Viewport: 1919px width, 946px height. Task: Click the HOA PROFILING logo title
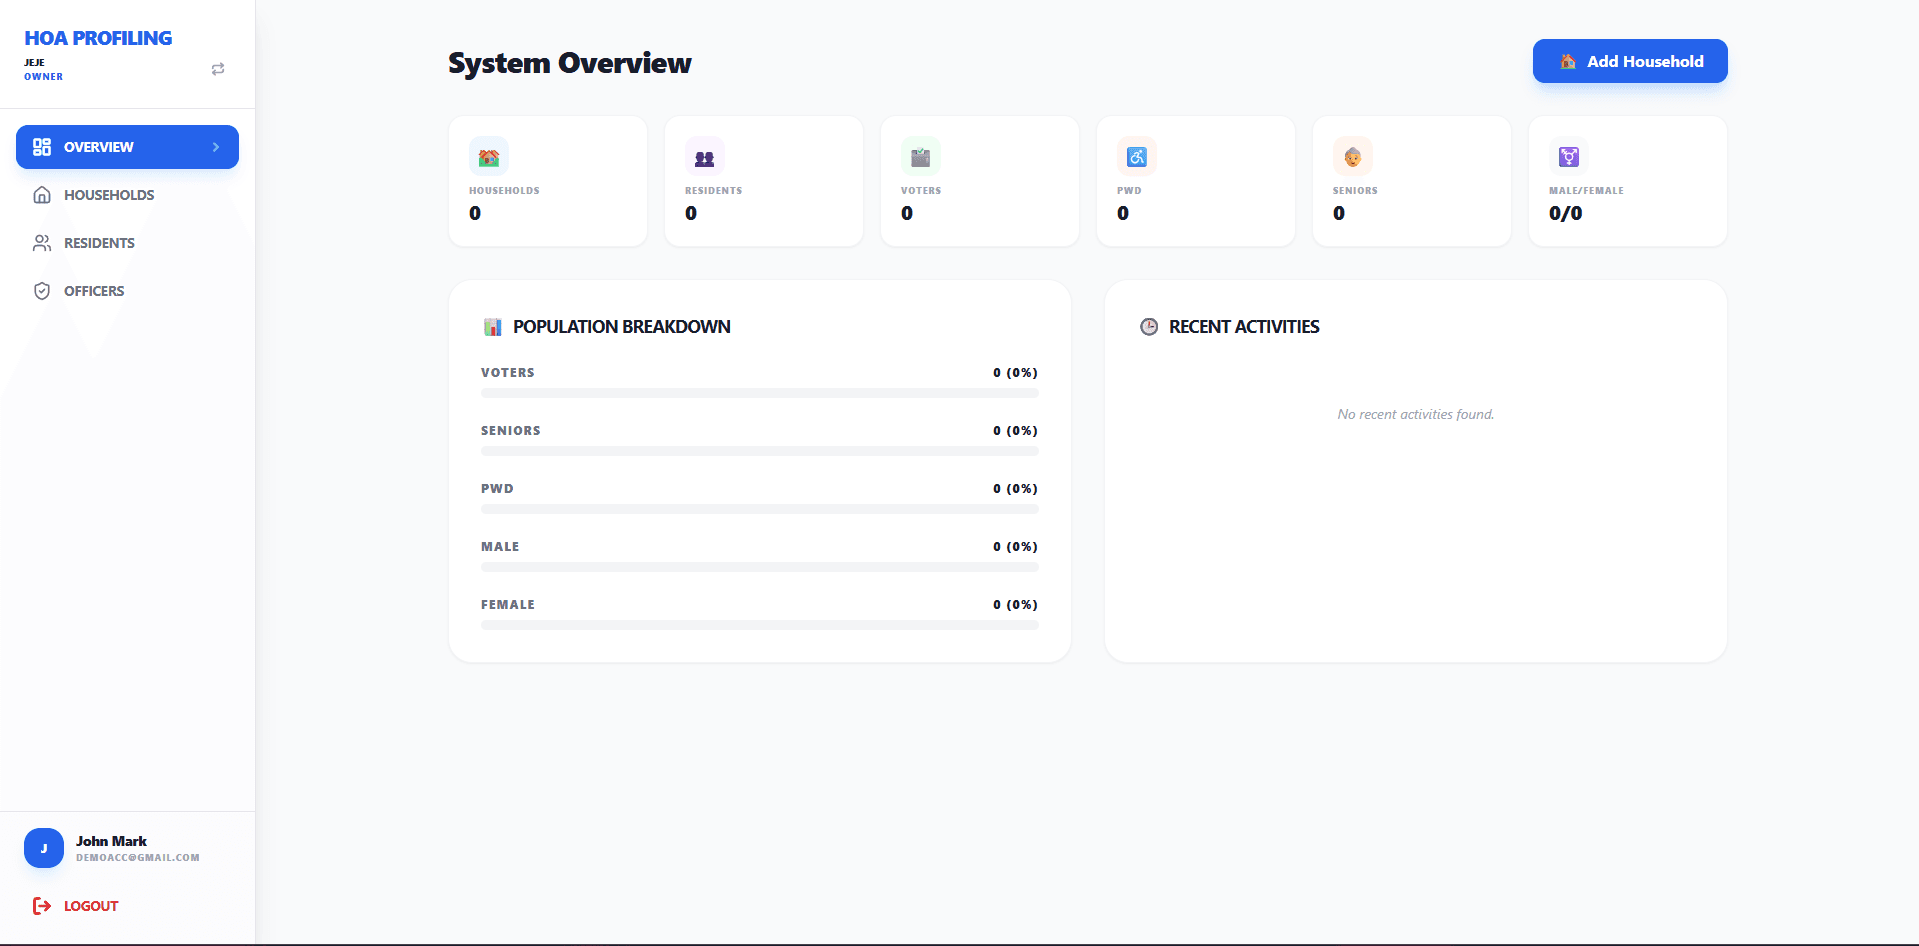coord(98,38)
